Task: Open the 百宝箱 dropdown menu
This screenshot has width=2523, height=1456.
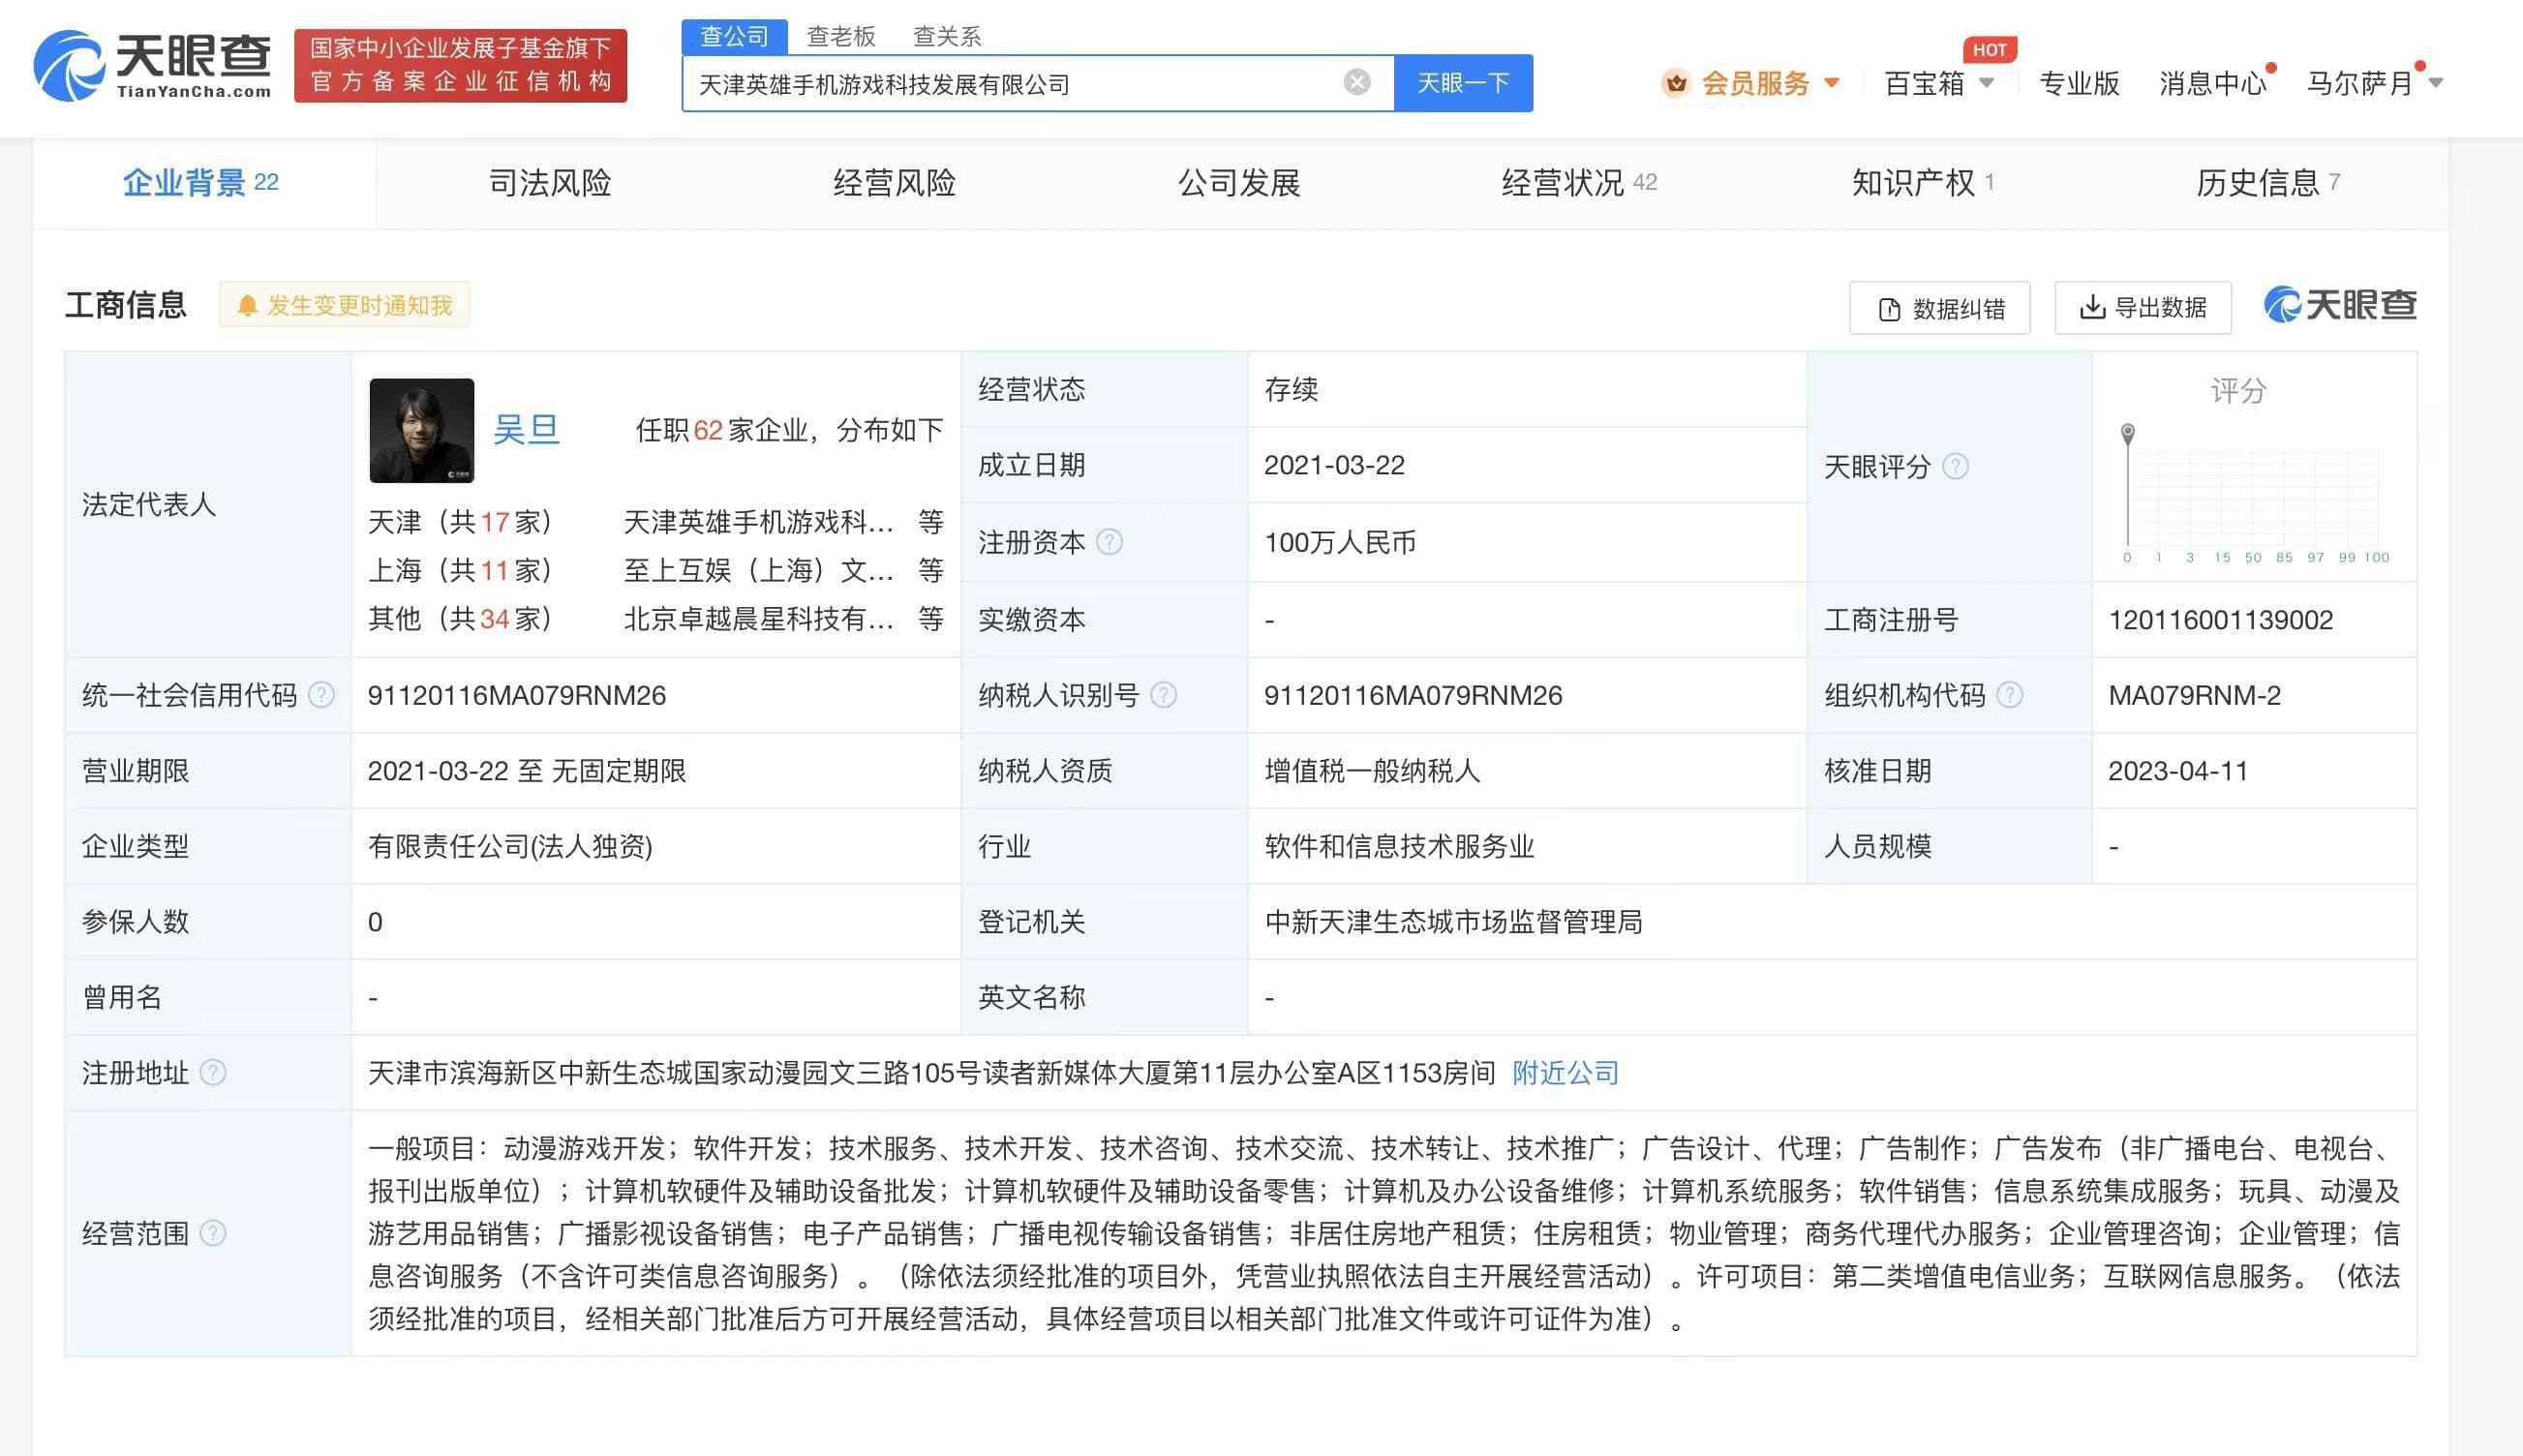Action: click(1938, 83)
